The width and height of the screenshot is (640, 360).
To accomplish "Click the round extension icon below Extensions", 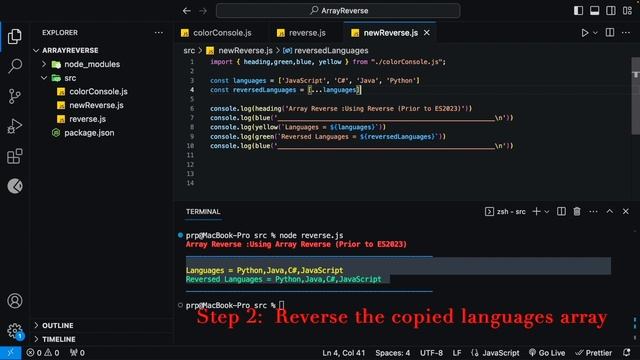I will point(15,186).
